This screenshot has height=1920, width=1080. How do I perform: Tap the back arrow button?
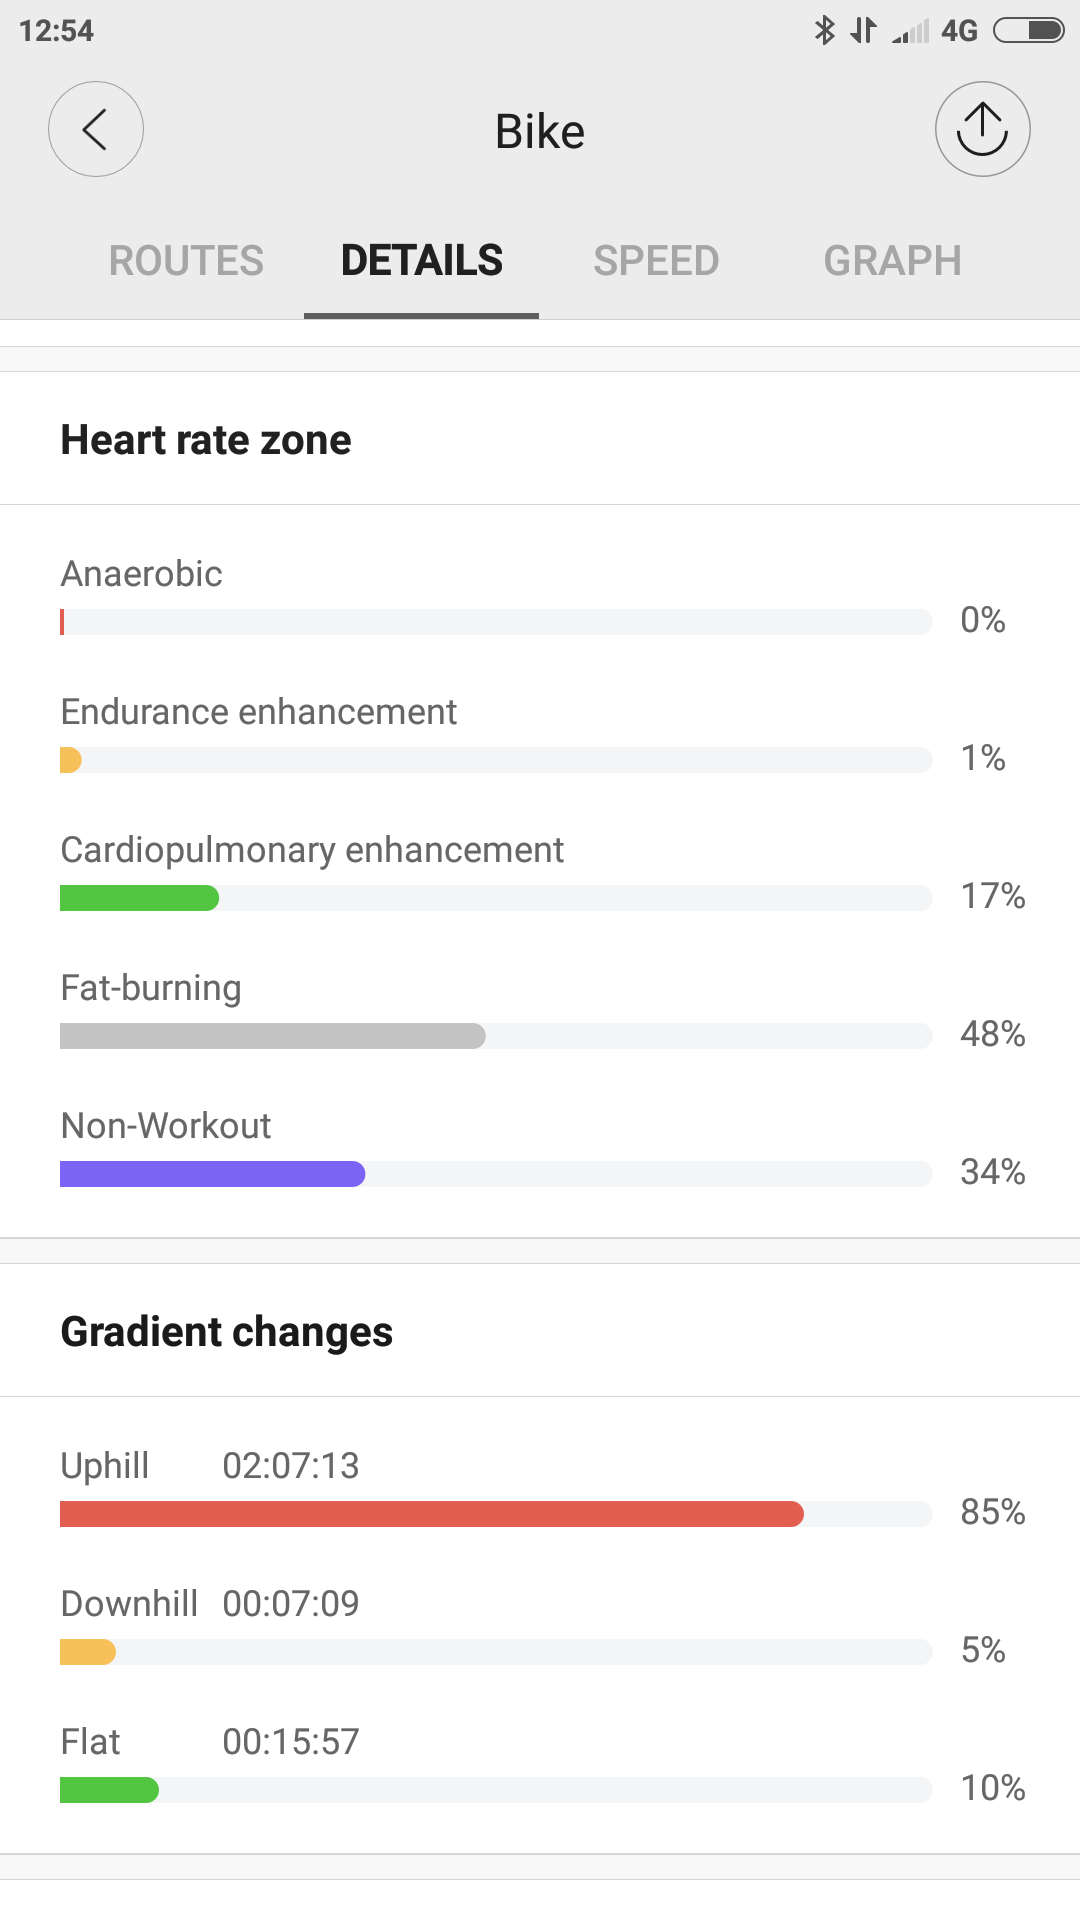tap(96, 129)
